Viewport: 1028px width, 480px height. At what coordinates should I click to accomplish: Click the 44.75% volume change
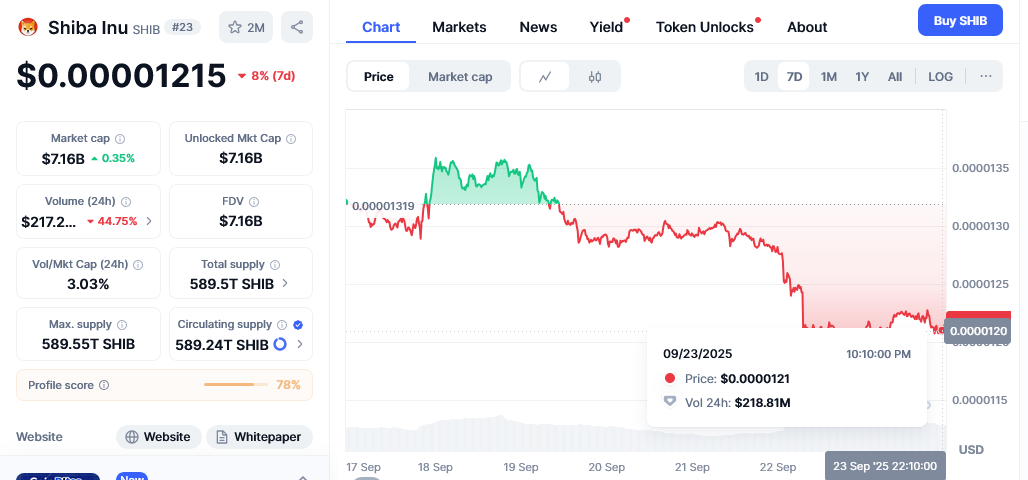[112, 221]
